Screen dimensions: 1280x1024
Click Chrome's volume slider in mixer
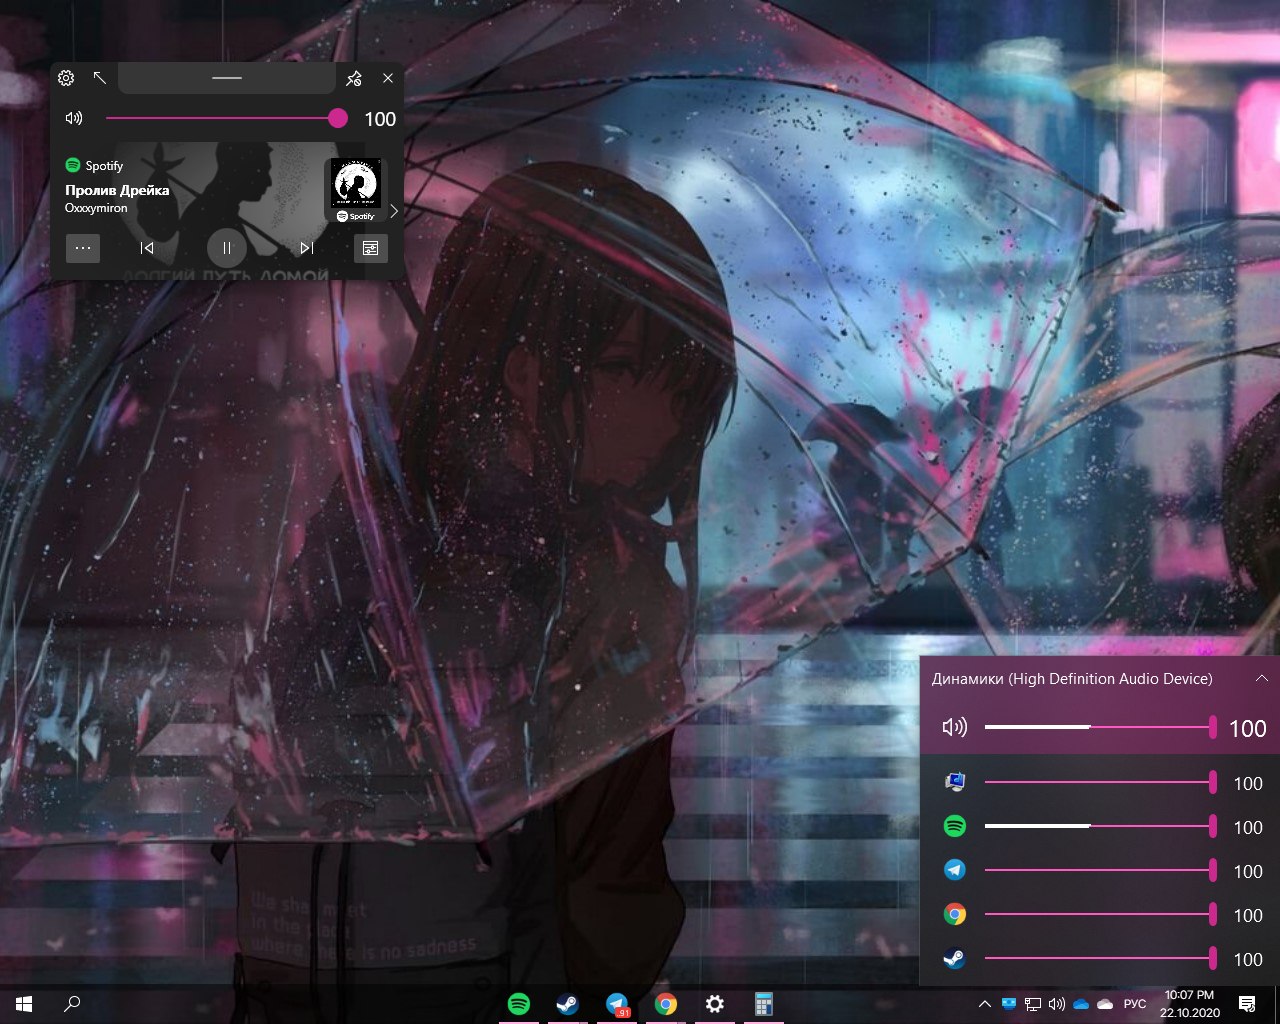[1100, 914]
